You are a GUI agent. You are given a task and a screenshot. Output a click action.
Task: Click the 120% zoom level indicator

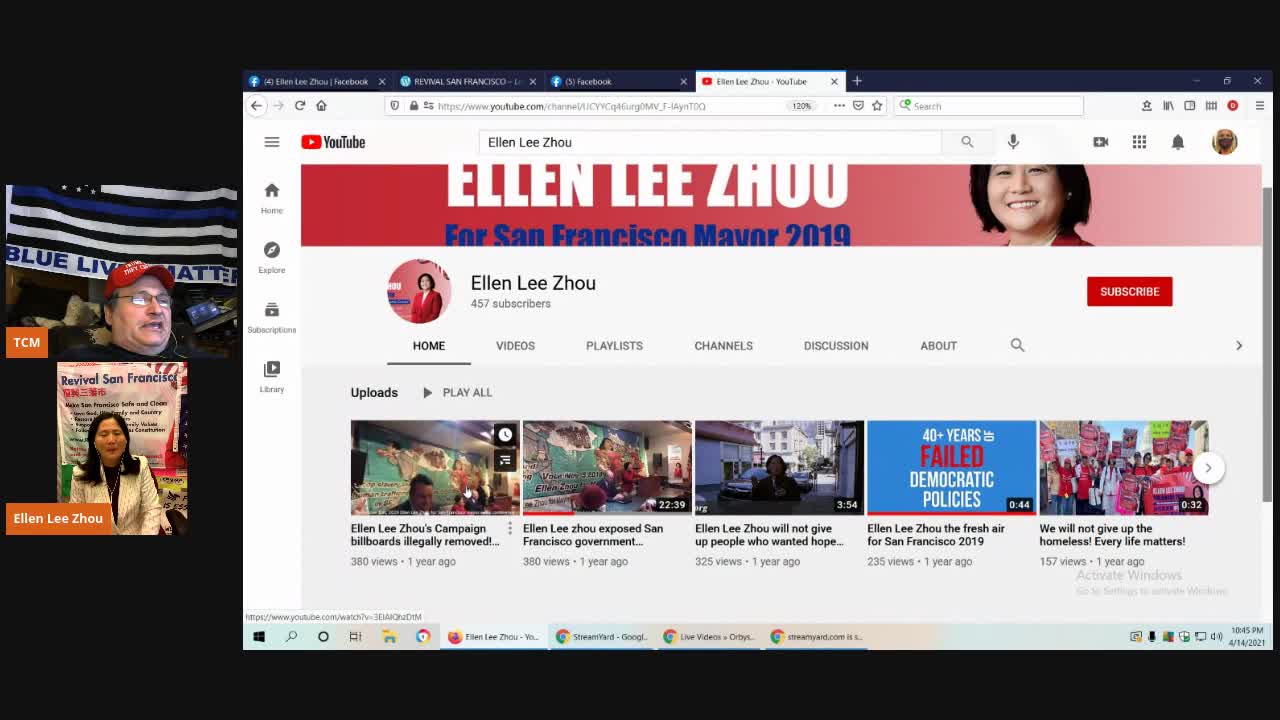coord(801,106)
